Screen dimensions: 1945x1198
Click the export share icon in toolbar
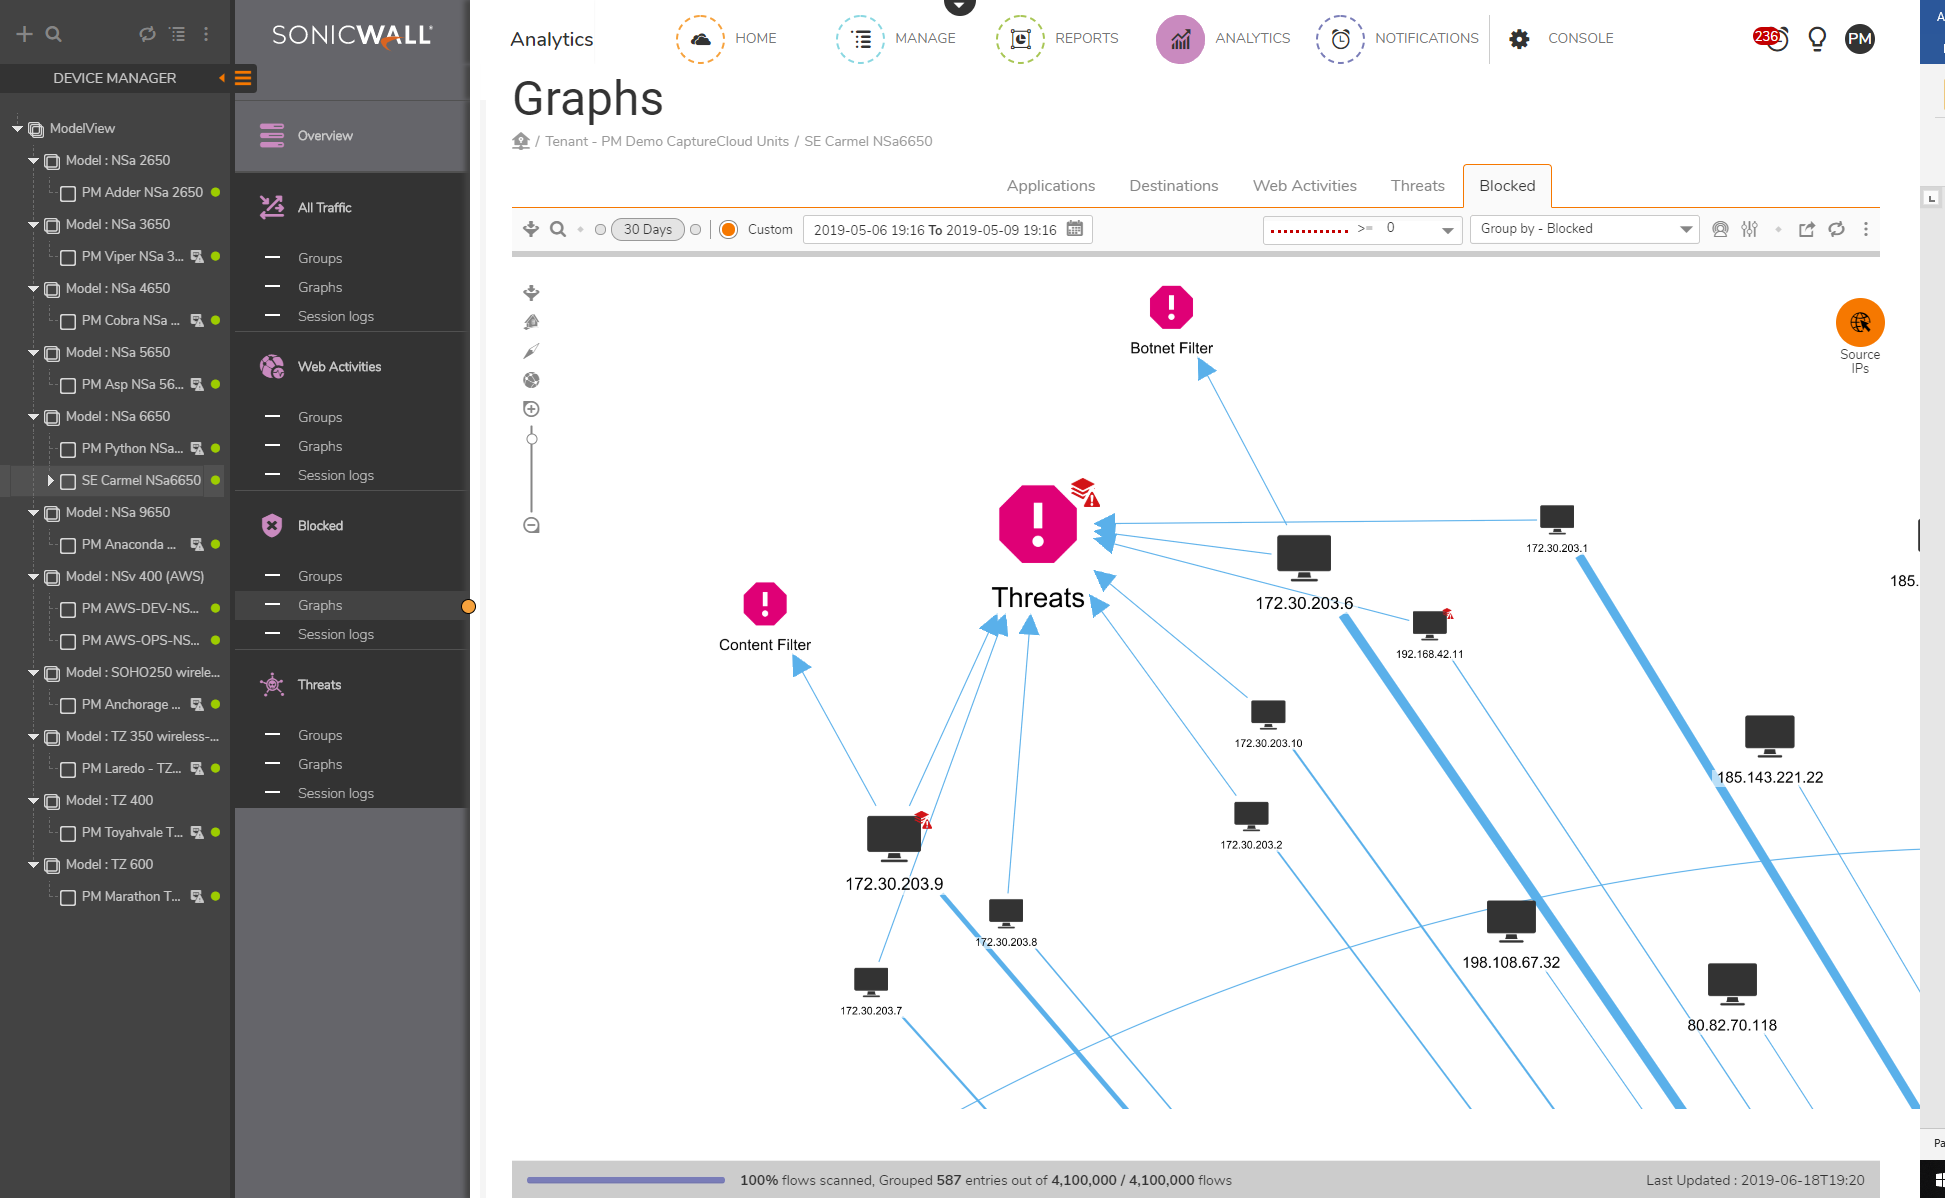pyautogui.click(x=1806, y=229)
